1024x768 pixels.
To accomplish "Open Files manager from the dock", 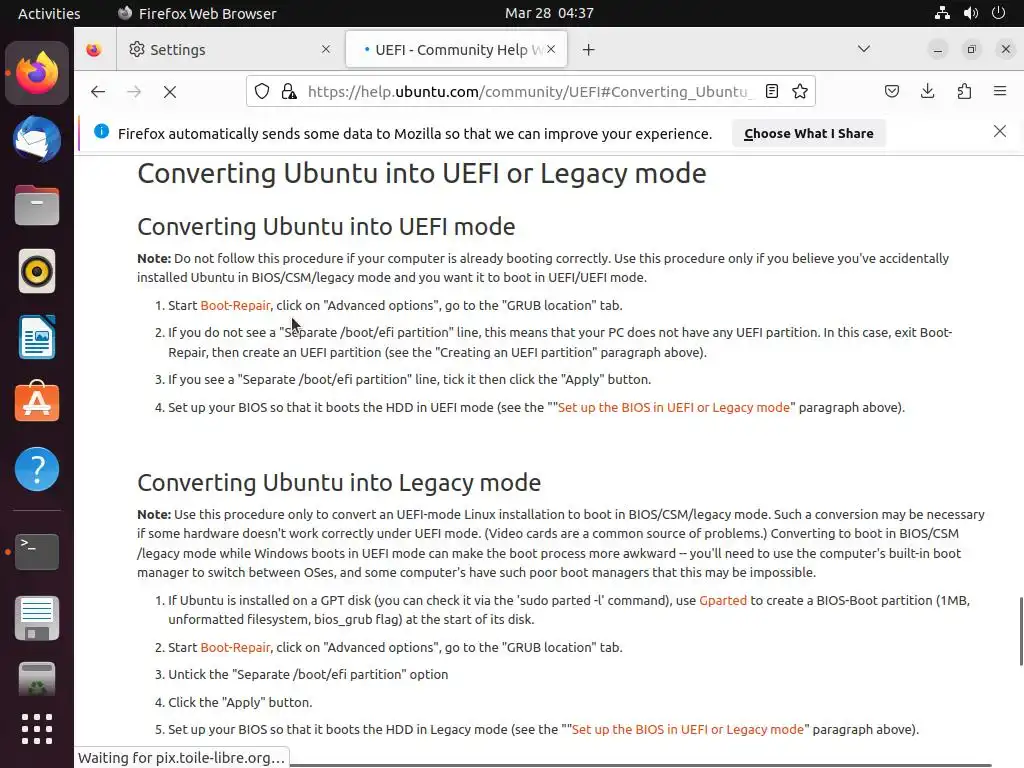I will point(37,205).
